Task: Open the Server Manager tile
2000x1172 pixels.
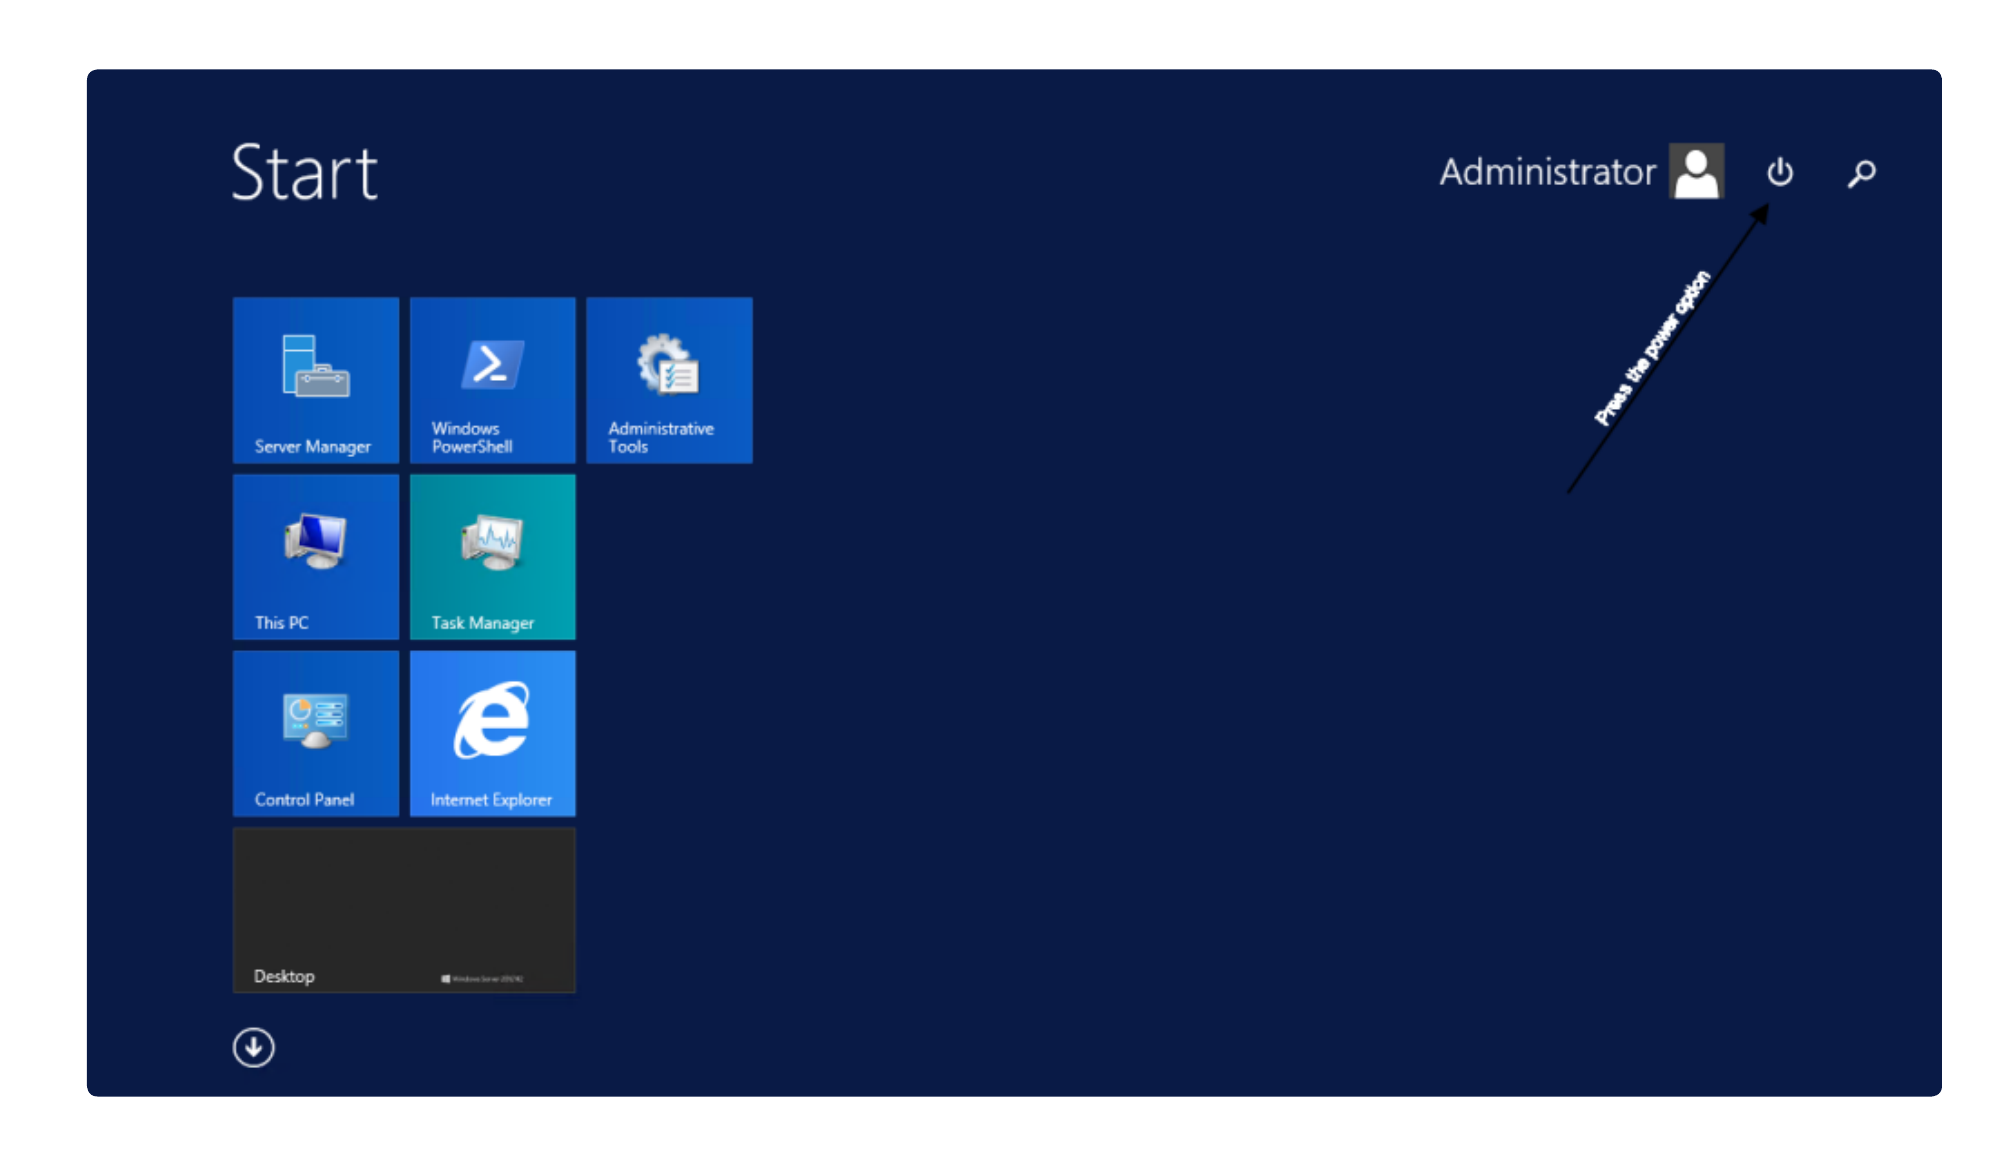Action: pos(316,380)
